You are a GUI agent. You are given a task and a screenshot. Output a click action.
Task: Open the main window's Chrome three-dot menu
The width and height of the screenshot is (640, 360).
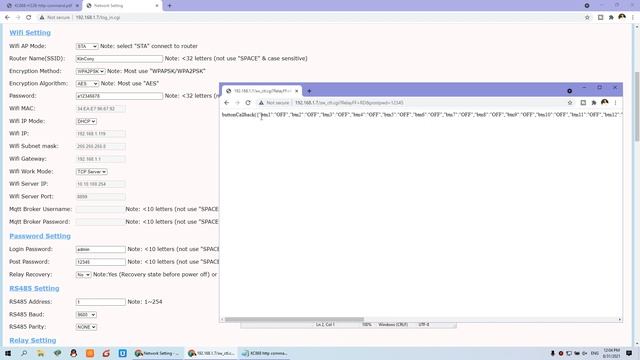[633, 18]
